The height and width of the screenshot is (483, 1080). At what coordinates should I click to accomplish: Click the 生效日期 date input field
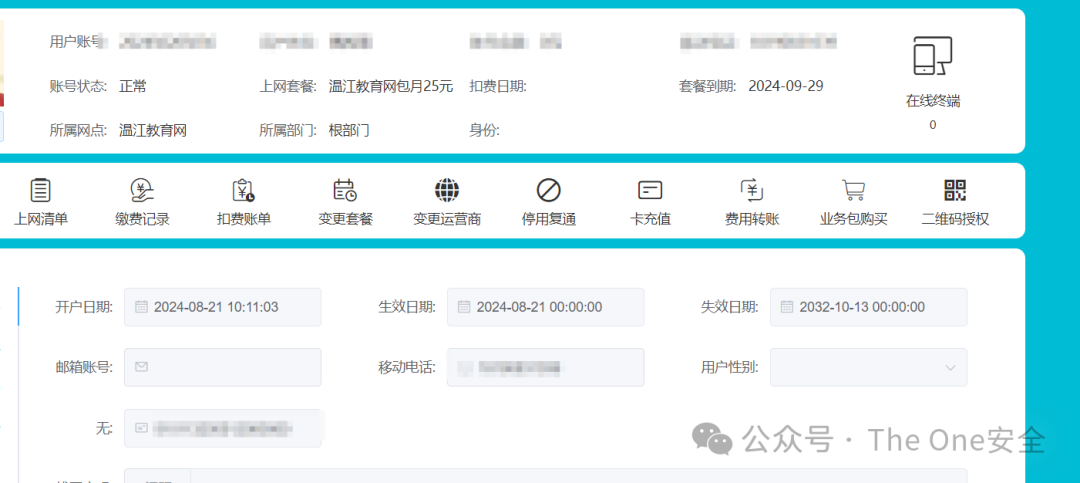pos(546,307)
